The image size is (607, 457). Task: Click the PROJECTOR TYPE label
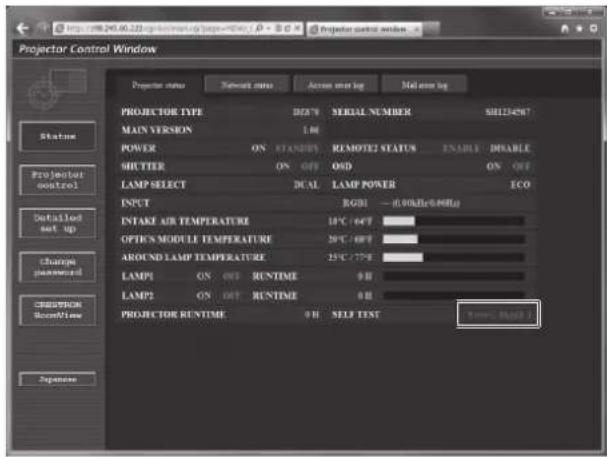click(x=162, y=112)
